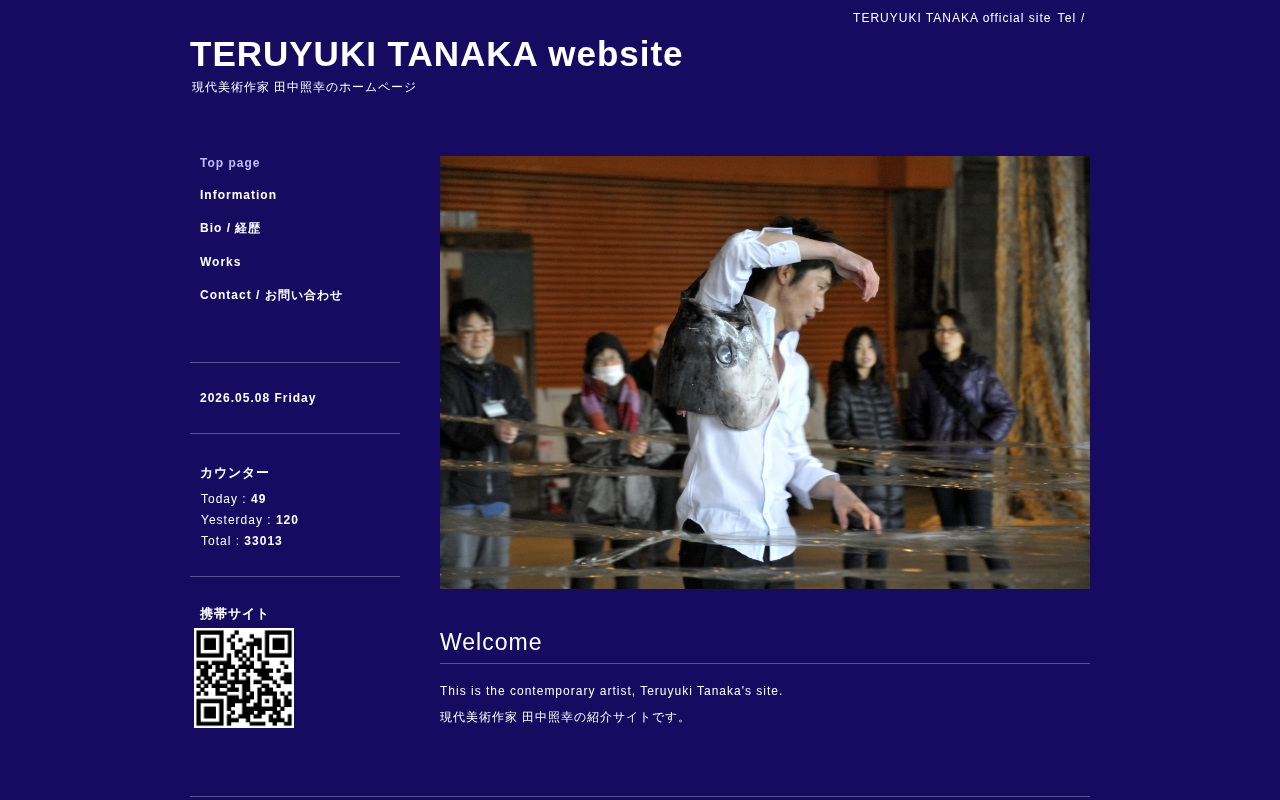Click the performance photo of the artist

pyautogui.click(x=765, y=372)
